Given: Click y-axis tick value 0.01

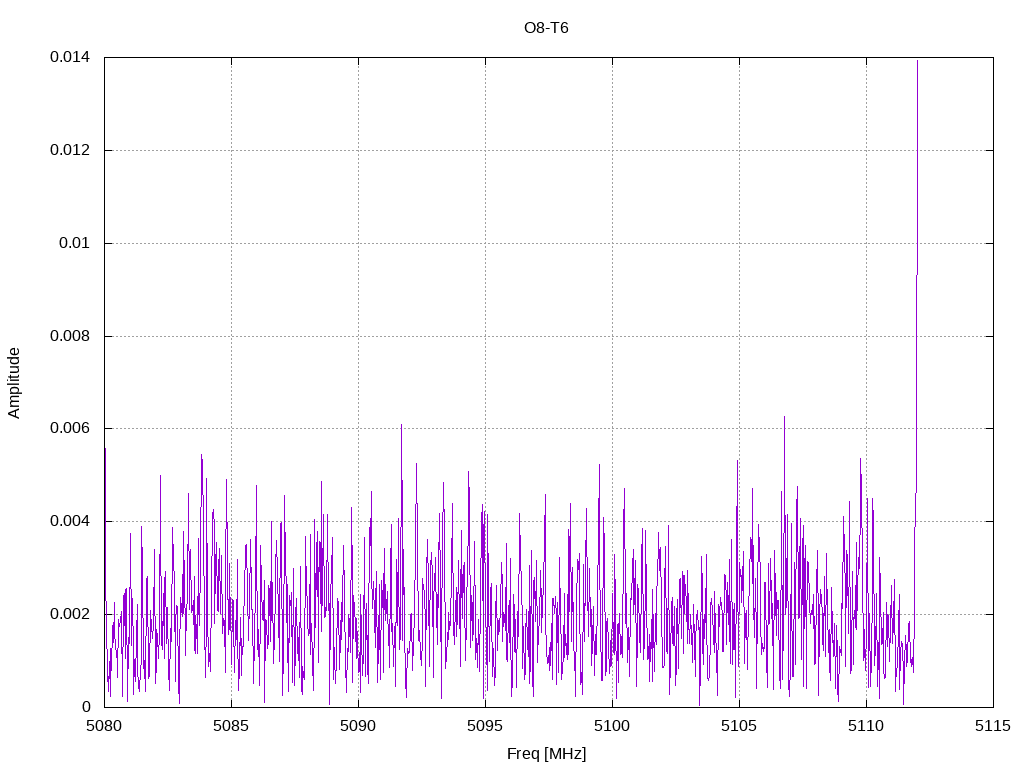Looking at the screenshot, I should pos(74,243).
